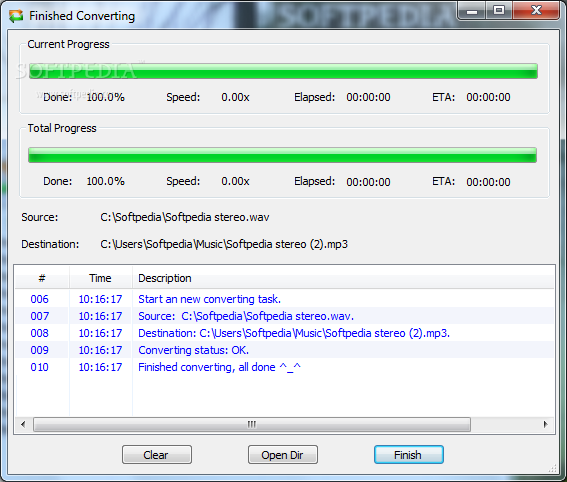Image resolution: width=567 pixels, height=482 pixels.
Task: Click the Current Progress Done 100.0% value
Action: (x=106, y=97)
